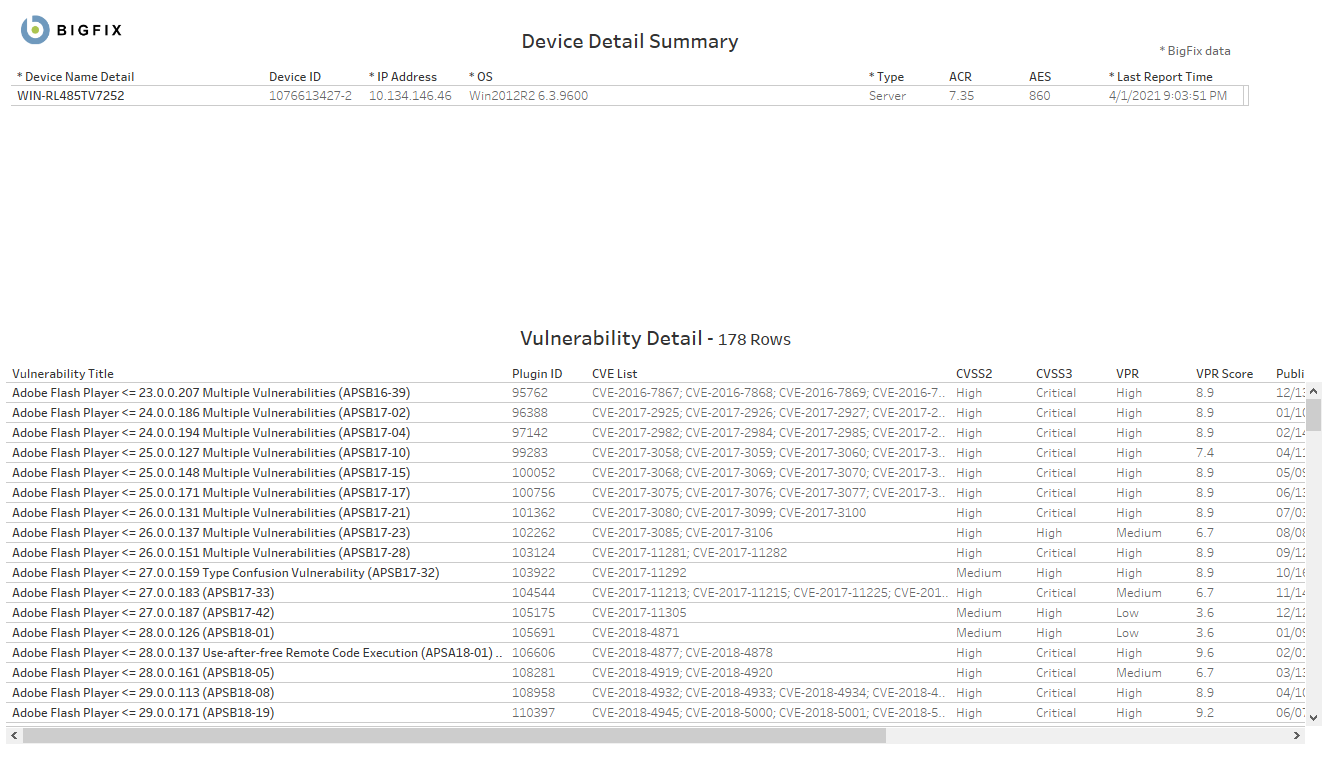Select APSB17-23 vulnerability row title
Viewport: 1341px width, 763px height.
(x=211, y=533)
